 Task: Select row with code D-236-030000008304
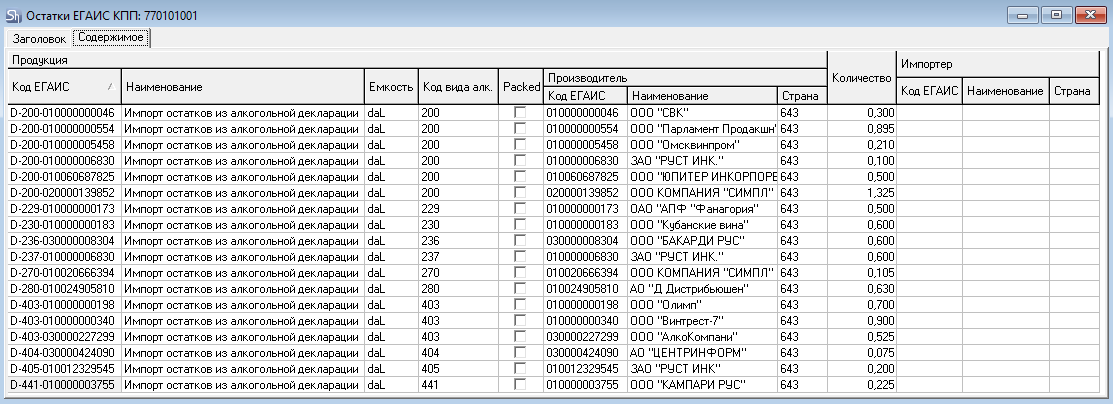click(x=63, y=241)
